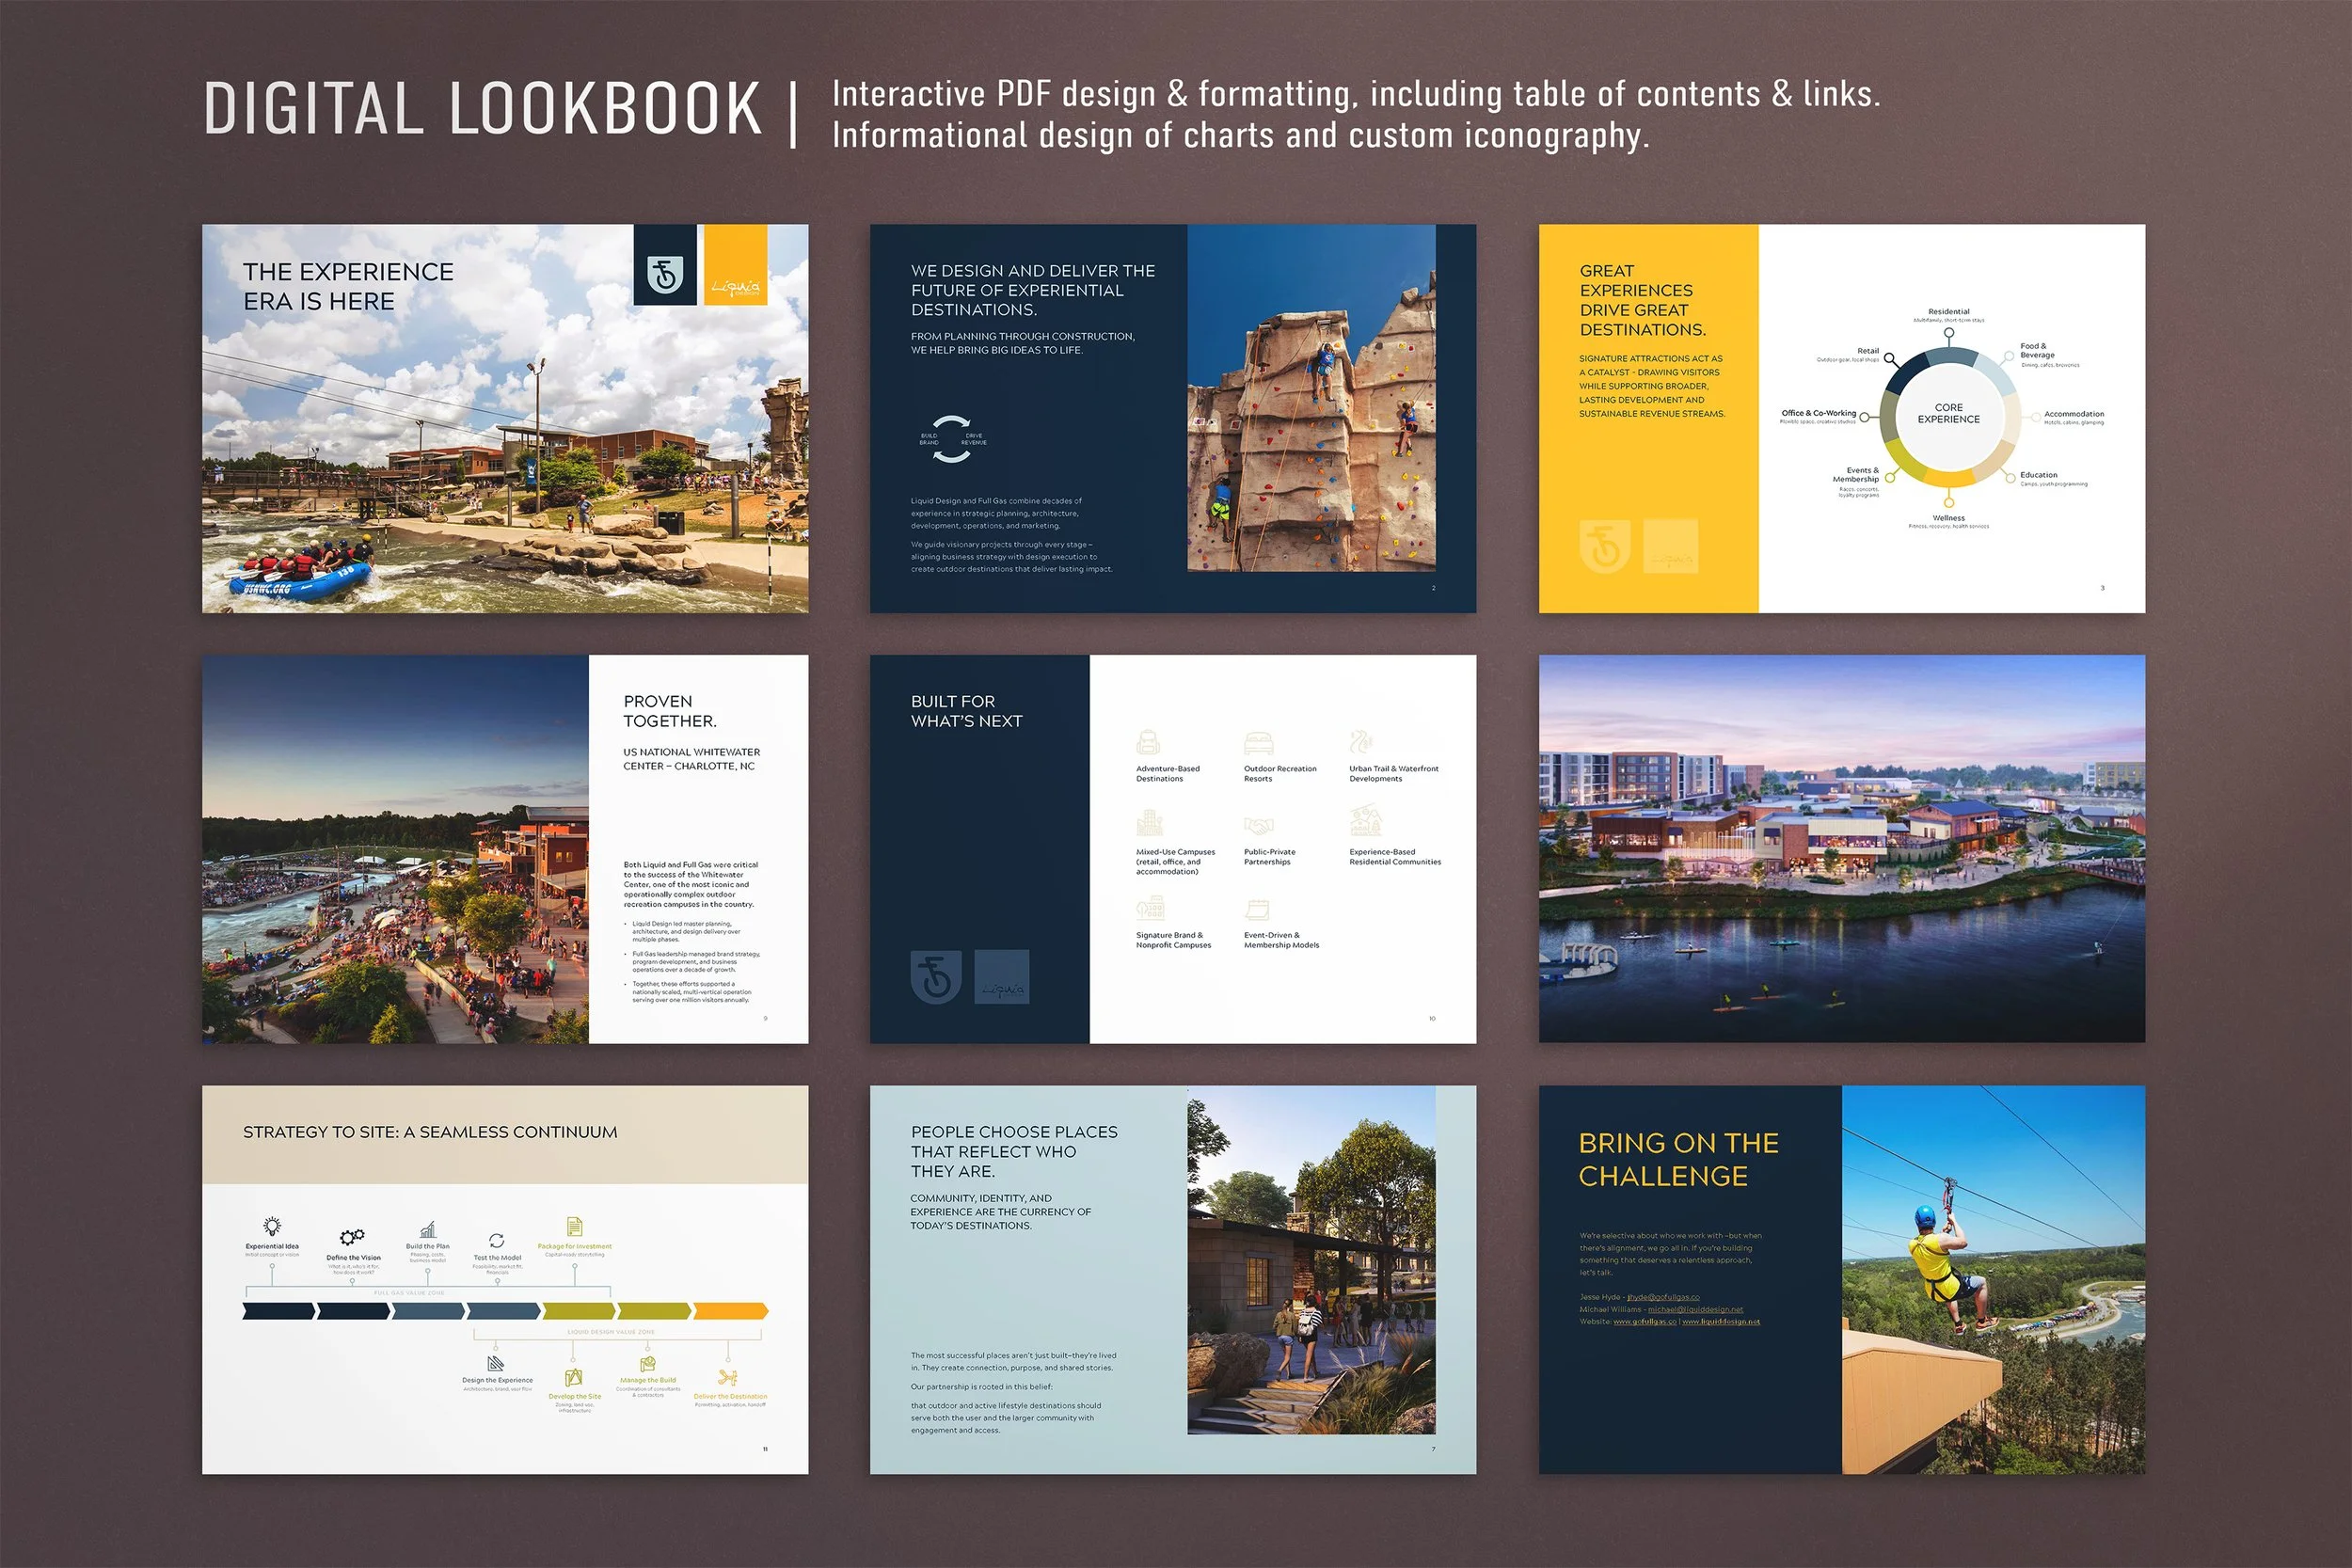This screenshot has height=1568, width=2352.
Task: Select the Mixed-Use Campuses buildings icon
Action: (1150, 824)
